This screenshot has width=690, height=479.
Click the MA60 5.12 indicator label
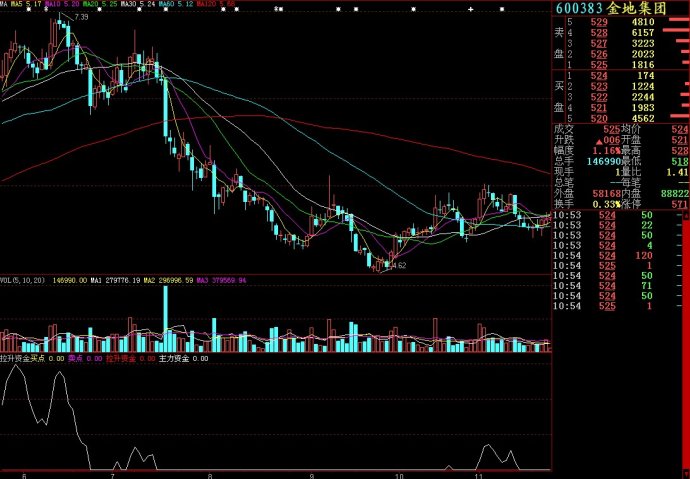(176, 4)
